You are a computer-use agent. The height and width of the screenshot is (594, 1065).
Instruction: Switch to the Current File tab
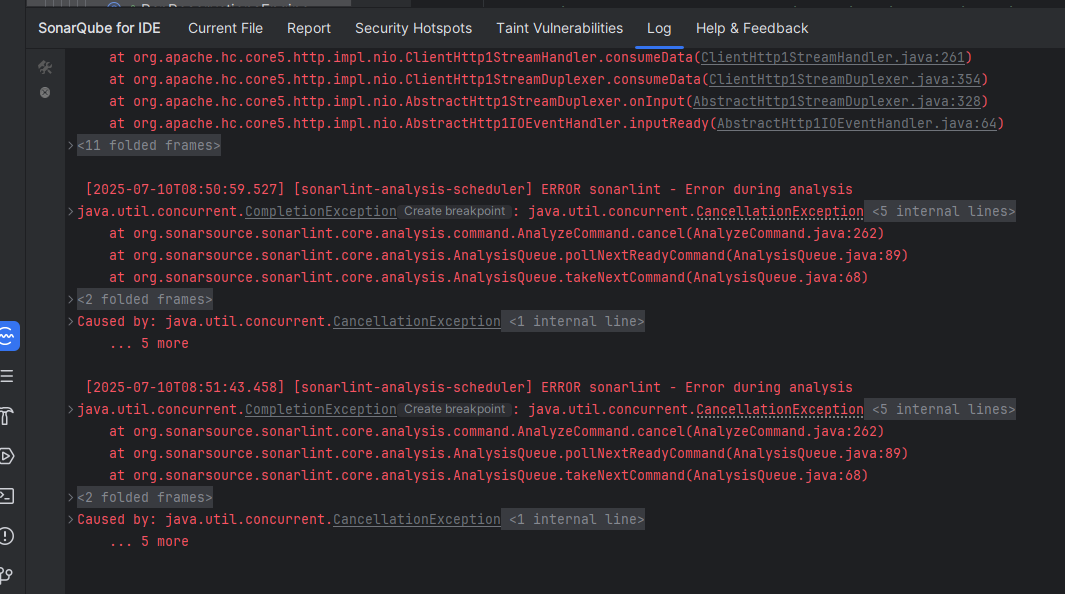[x=225, y=28]
